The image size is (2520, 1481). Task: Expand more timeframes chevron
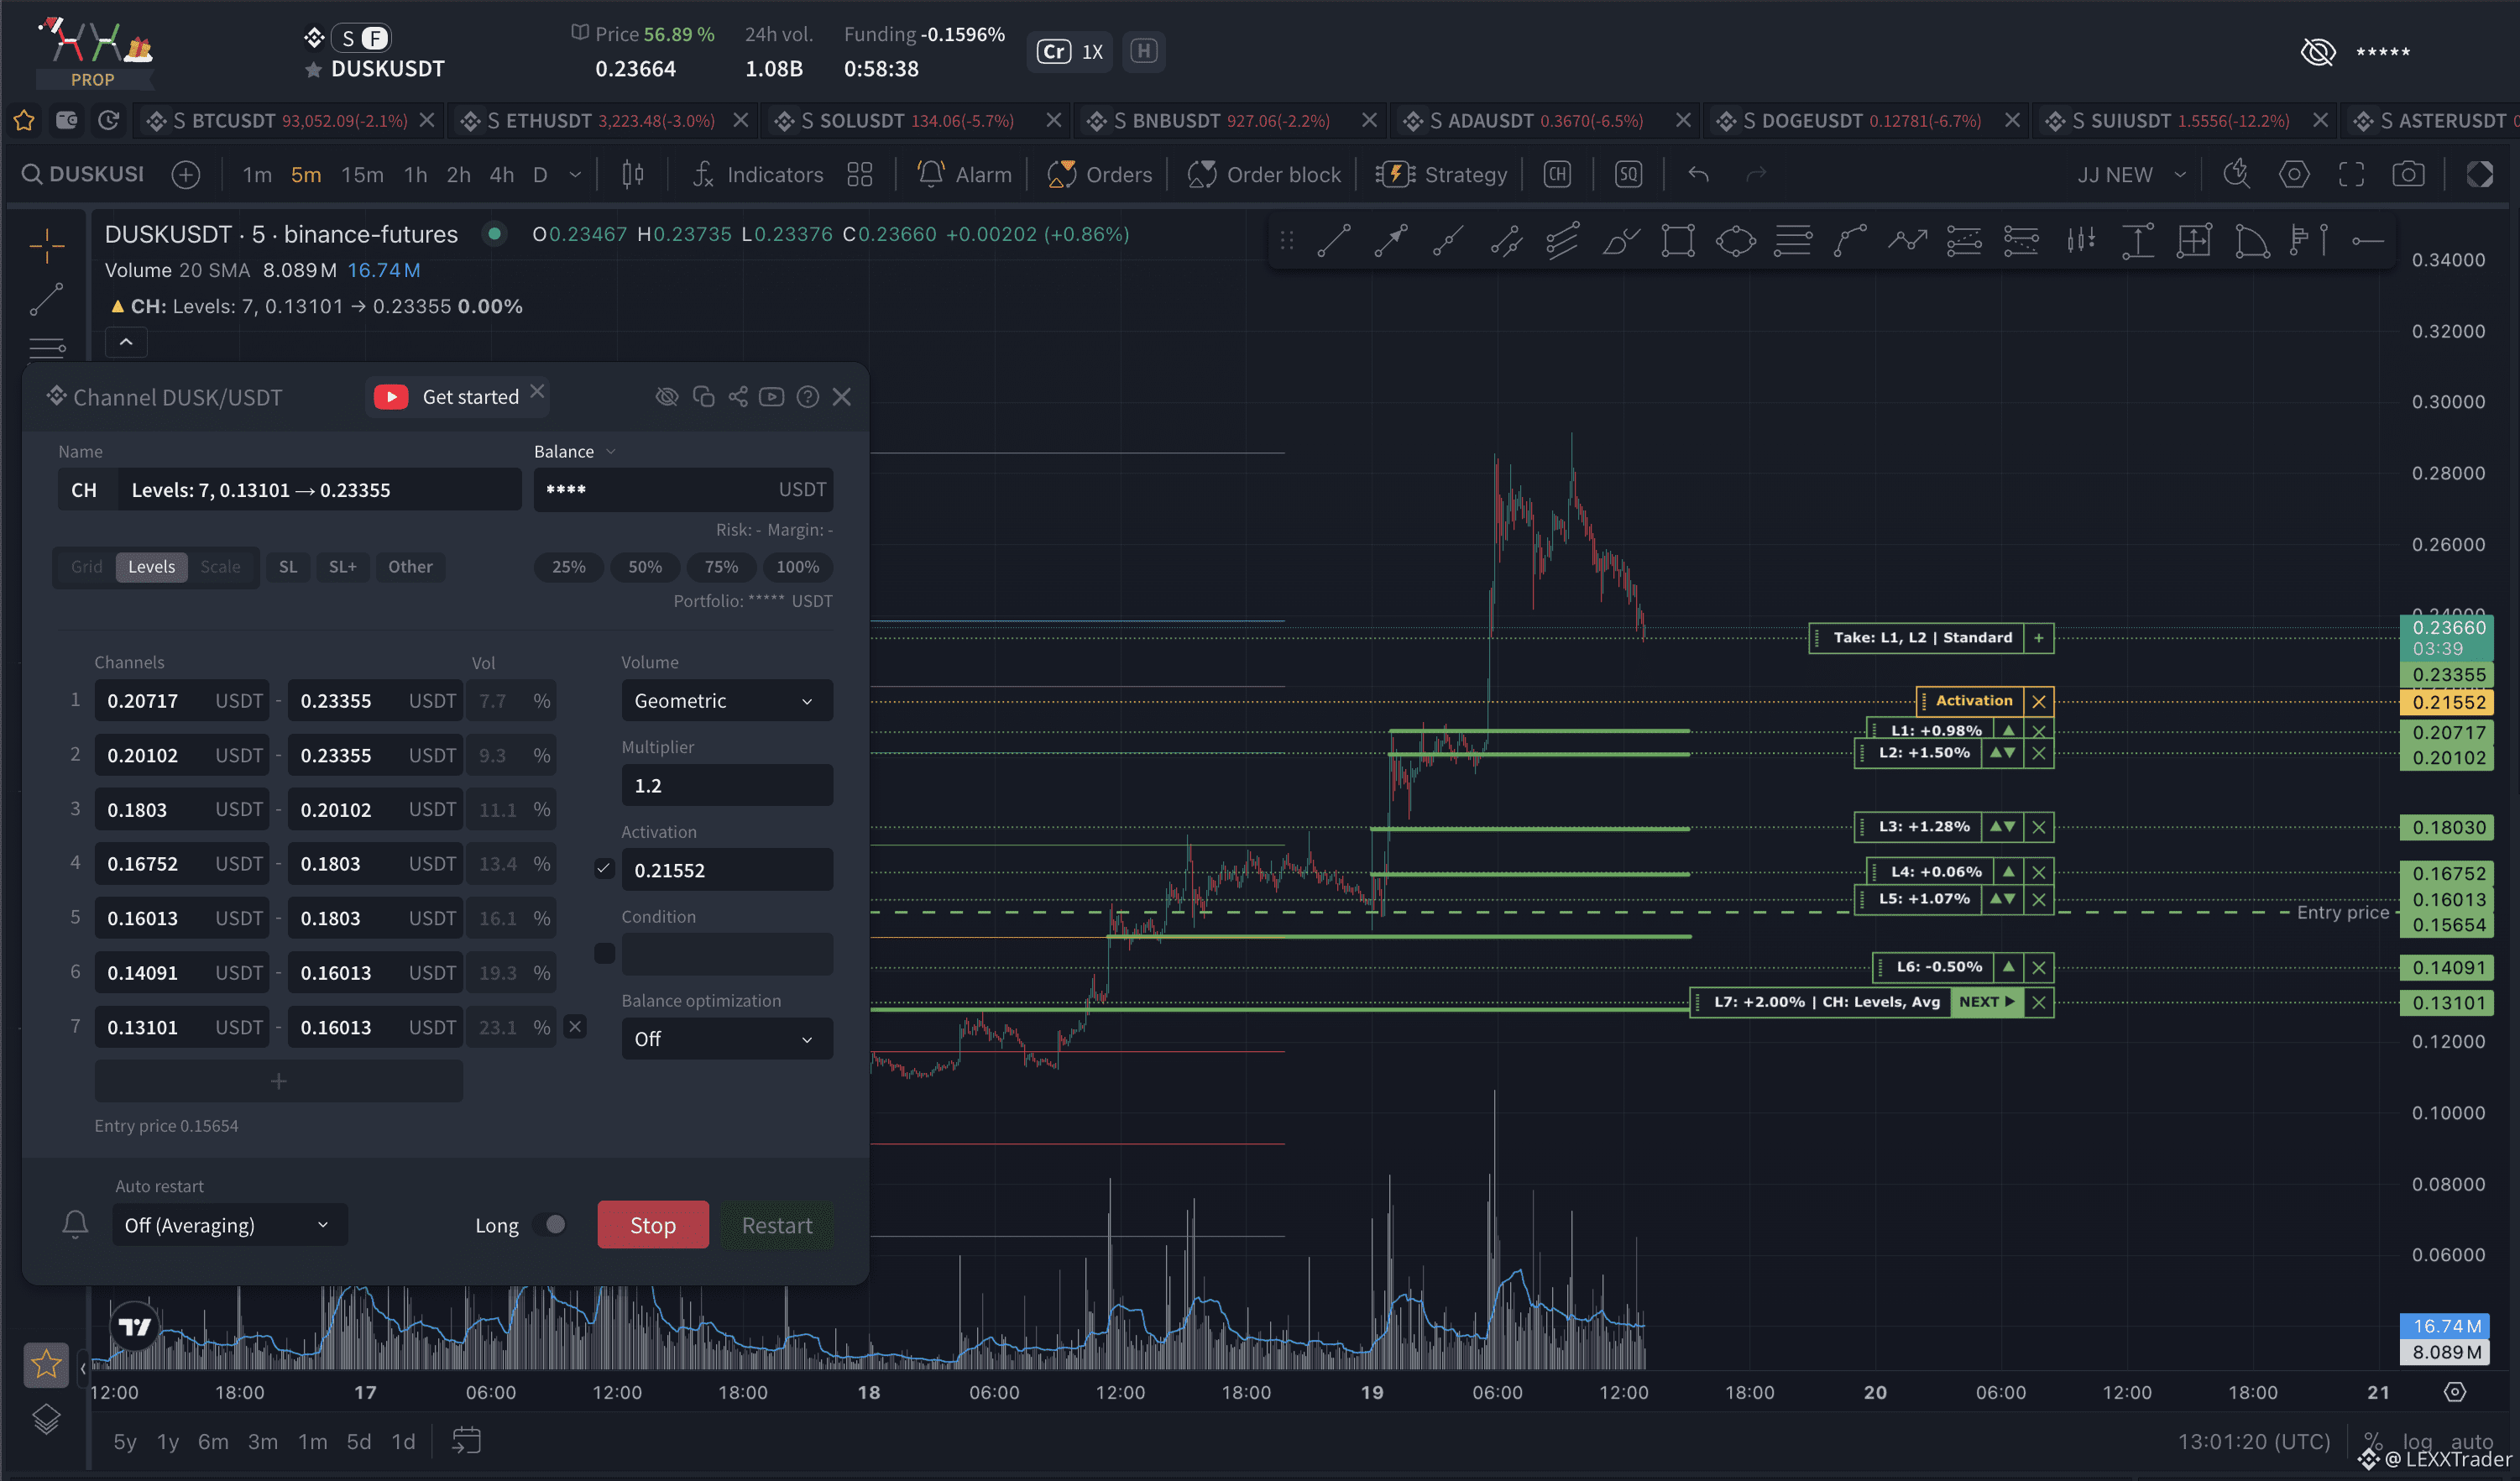(x=575, y=175)
